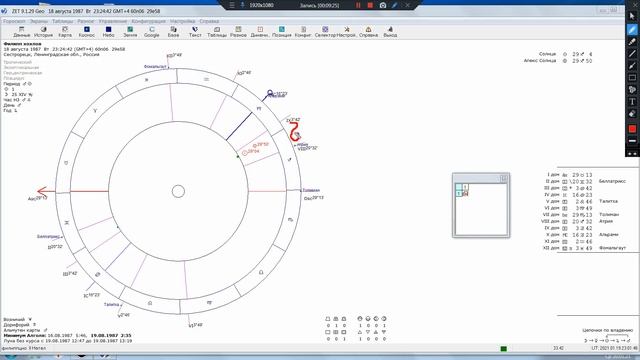
Task: Click the Космос toolbar icon
Action: coord(87,32)
